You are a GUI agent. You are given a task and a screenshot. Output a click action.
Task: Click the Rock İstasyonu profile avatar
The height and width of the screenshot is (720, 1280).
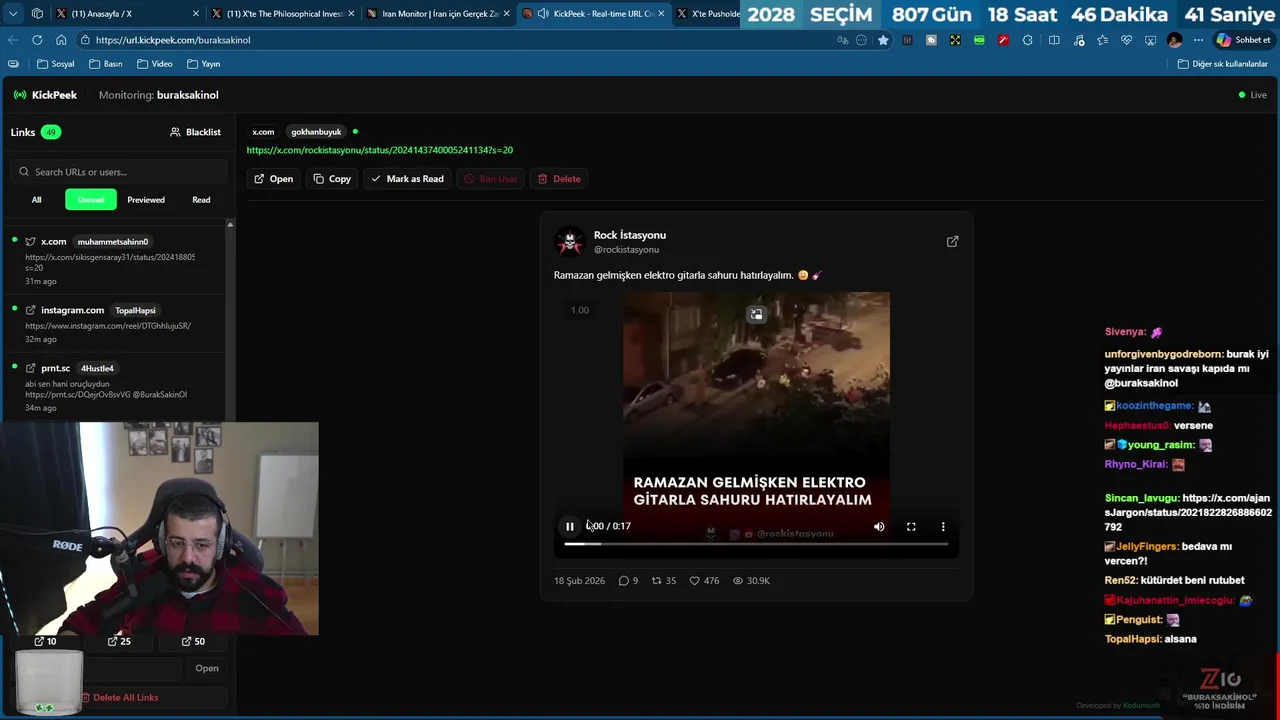[x=569, y=242]
